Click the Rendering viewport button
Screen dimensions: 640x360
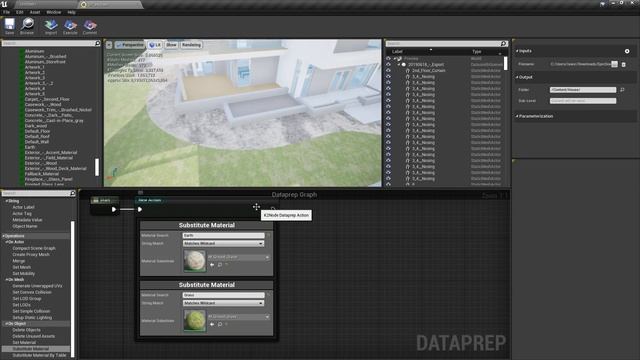click(191, 45)
